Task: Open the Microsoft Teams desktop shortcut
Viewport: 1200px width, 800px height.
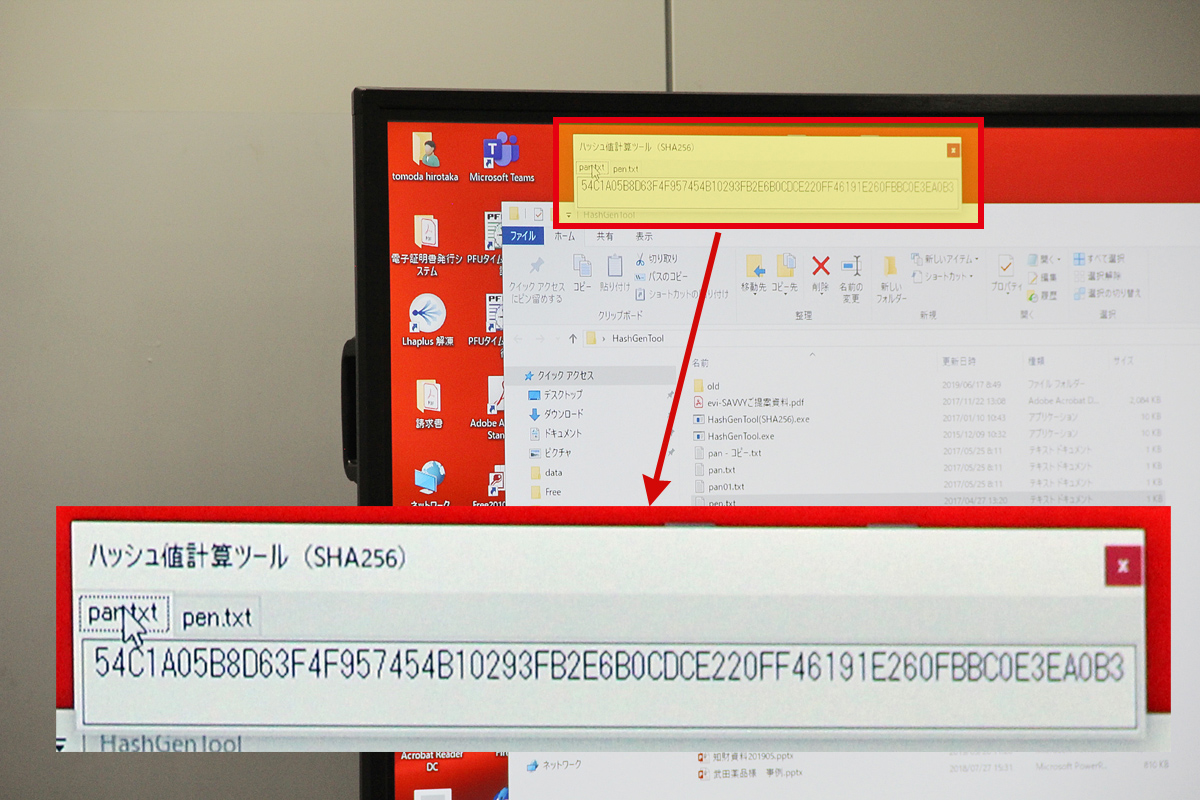Action: tap(501, 155)
